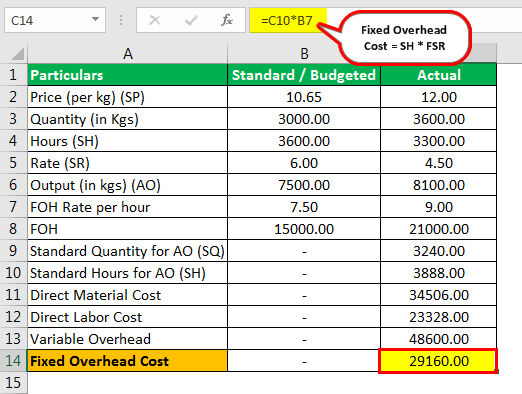
Task: Select cell 'Rate (SR)'
Action: coord(128,163)
